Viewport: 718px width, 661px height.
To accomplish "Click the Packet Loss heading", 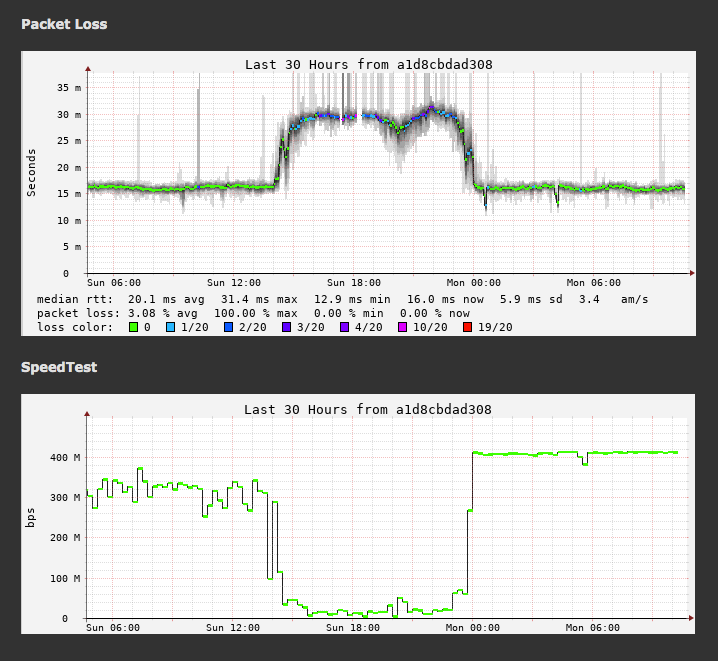I will pyautogui.click(x=64, y=24).
